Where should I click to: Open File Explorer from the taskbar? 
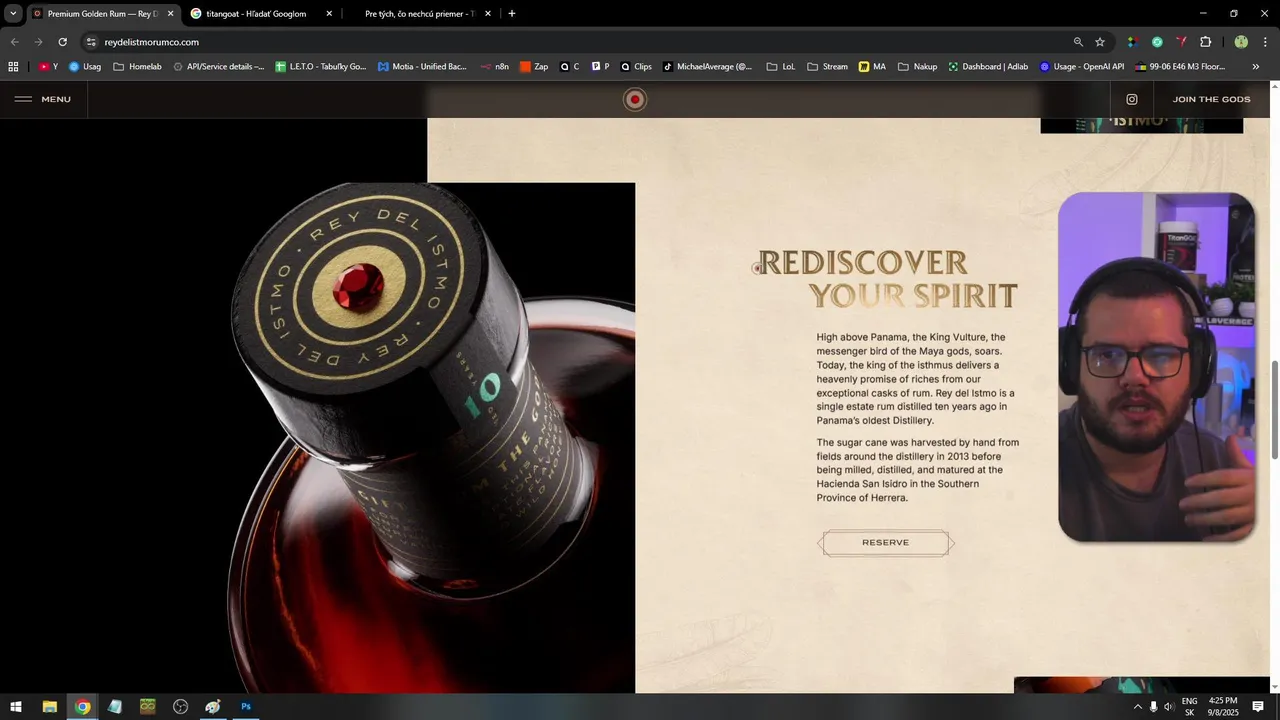49,707
